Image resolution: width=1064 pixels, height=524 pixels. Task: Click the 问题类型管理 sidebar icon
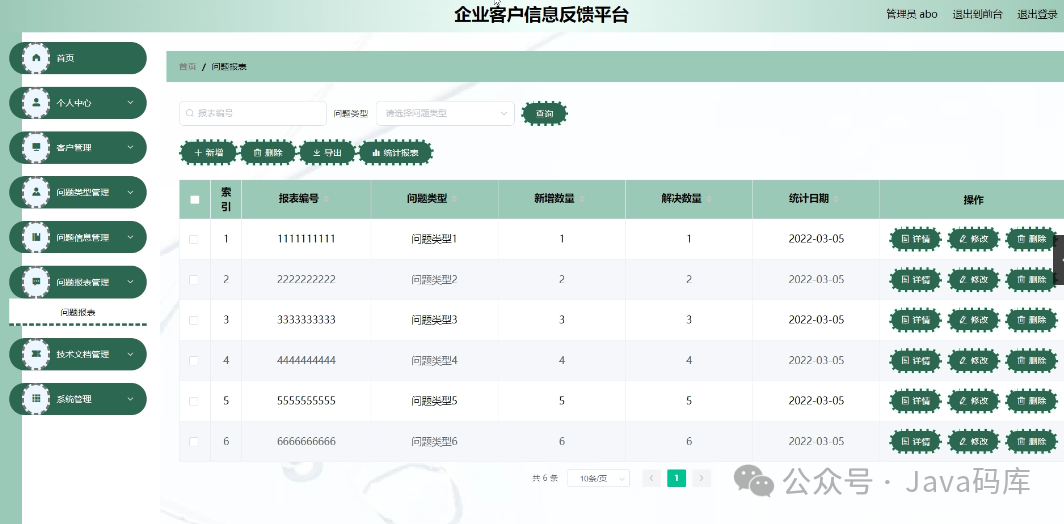pos(36,192)
